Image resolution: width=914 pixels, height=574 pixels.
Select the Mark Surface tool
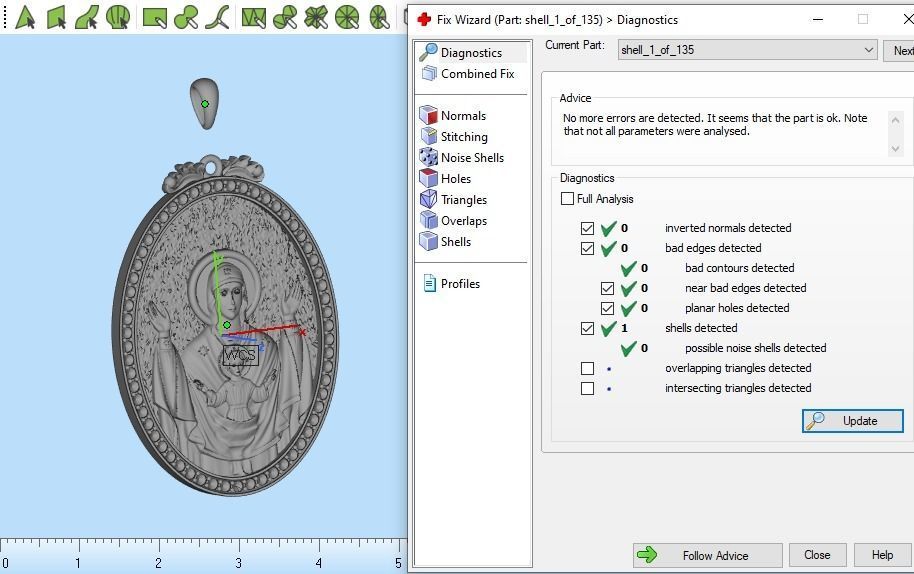click(x=87, y=17)
